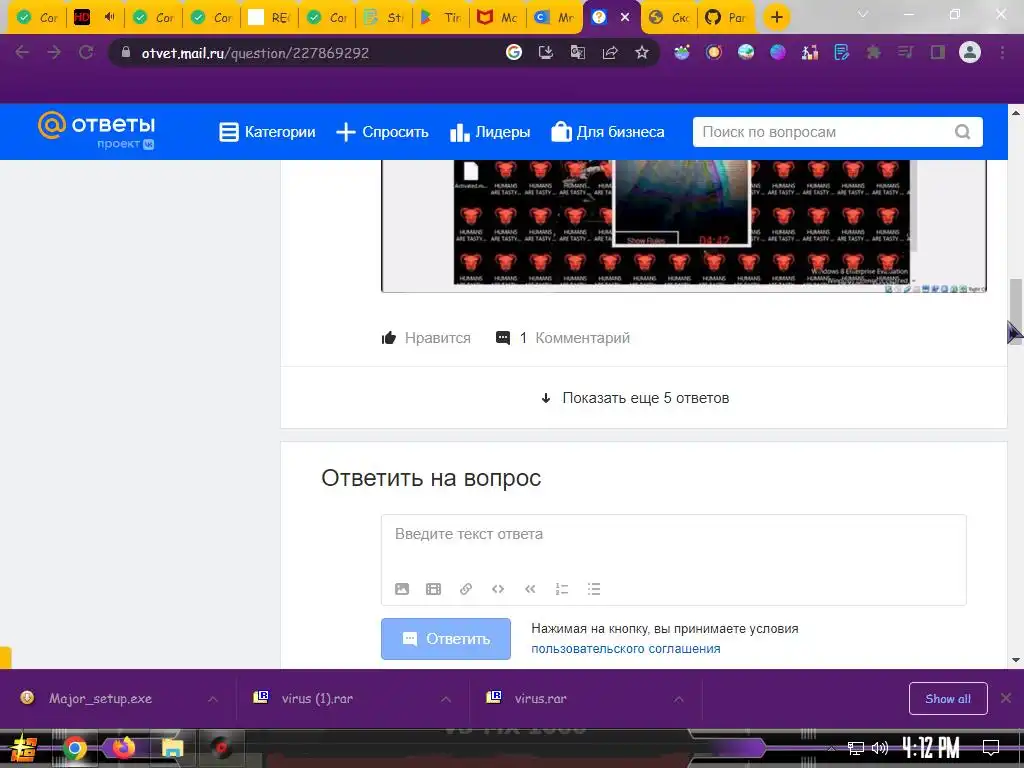Click the insert link icon in answer editor
1024x768 pixels.
[466, 589]
